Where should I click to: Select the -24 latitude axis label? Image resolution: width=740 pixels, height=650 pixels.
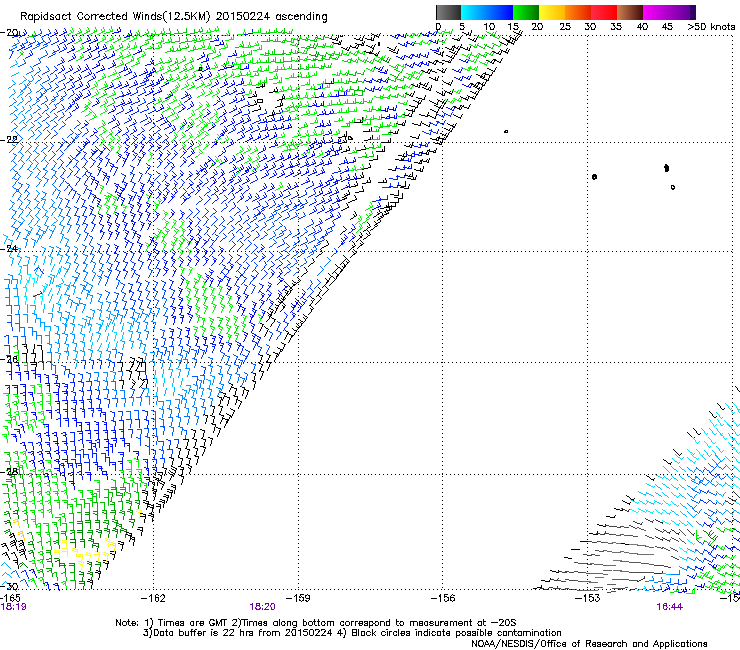[9, 248]
